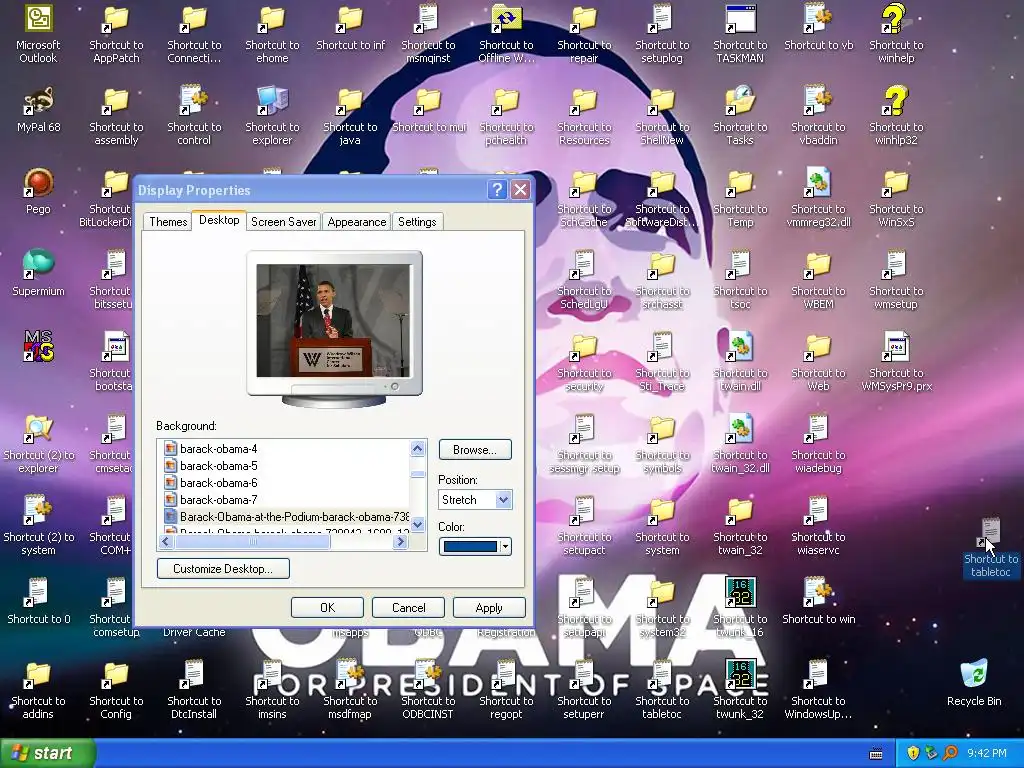Image resolution: width=1024 pixels, height=768 pixels.
Task: Click the help question mark button
Action: (497, 190)
